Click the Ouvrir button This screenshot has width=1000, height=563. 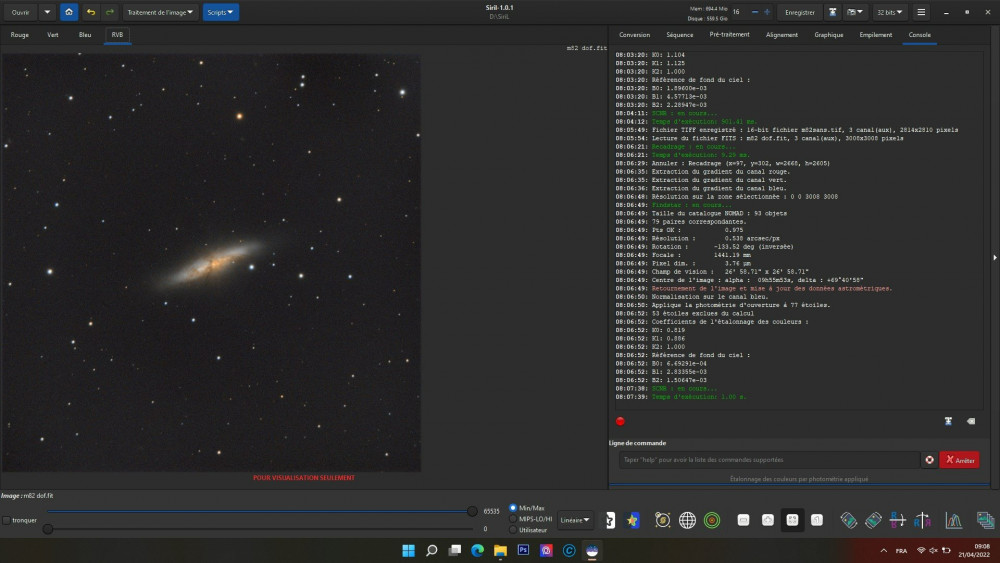(x=20, y=12)
